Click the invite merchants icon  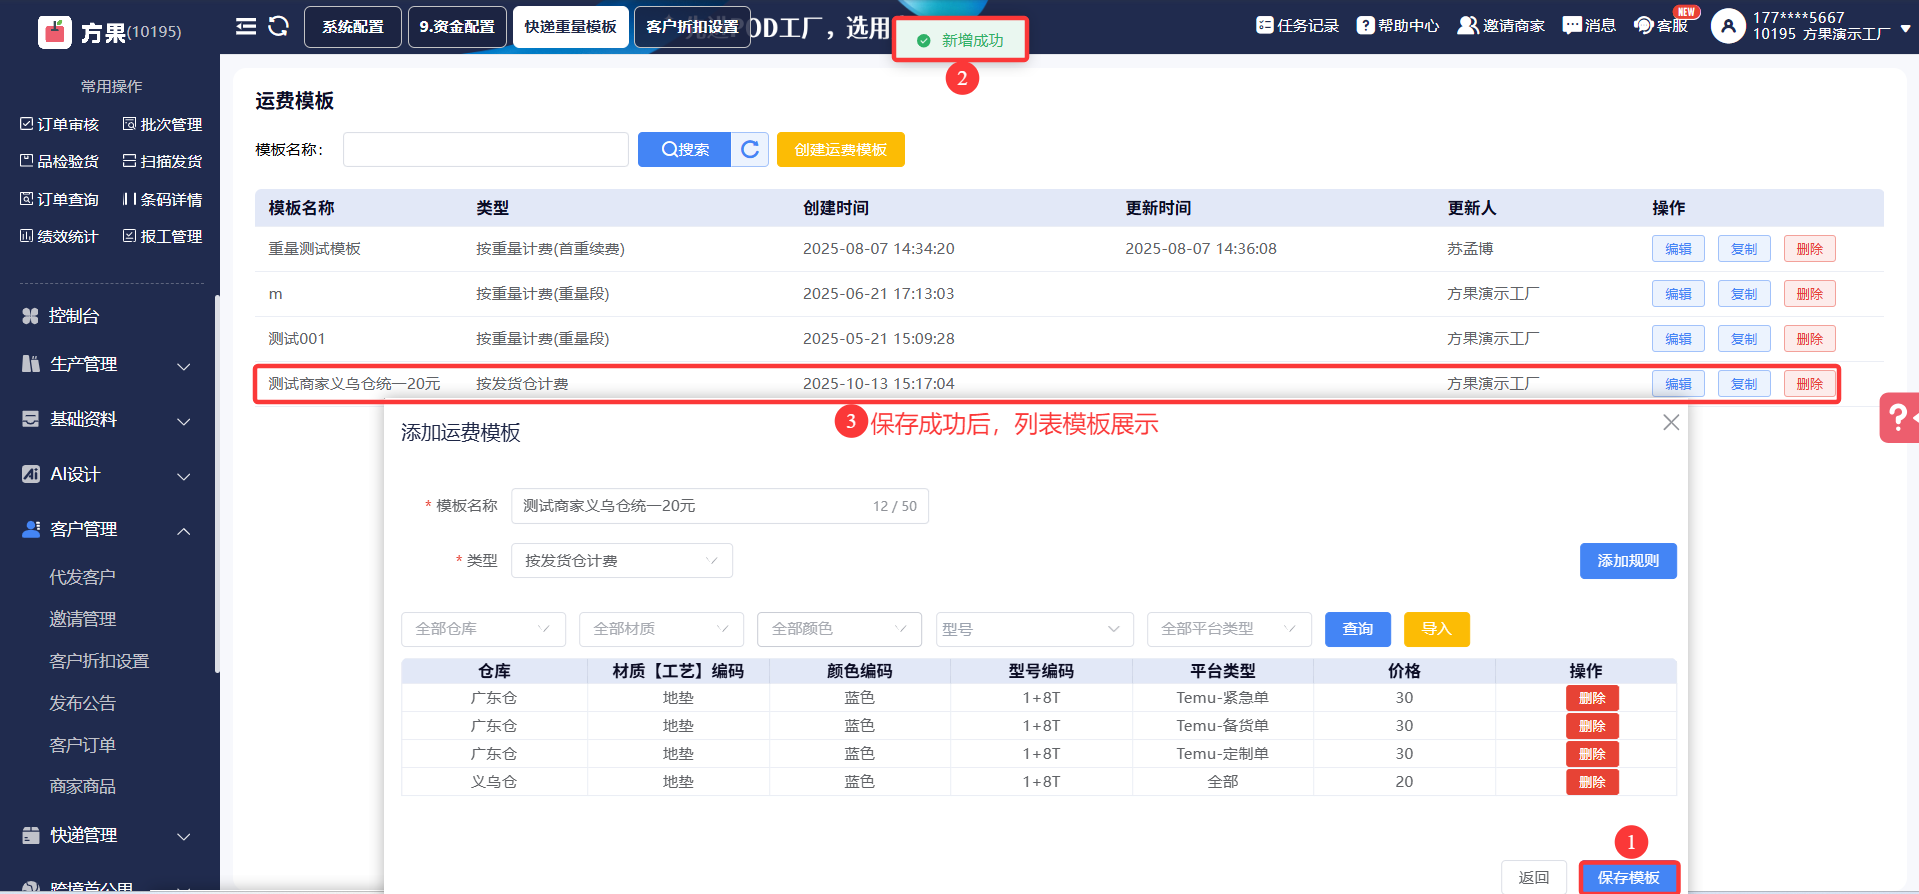coord(1467,25)
